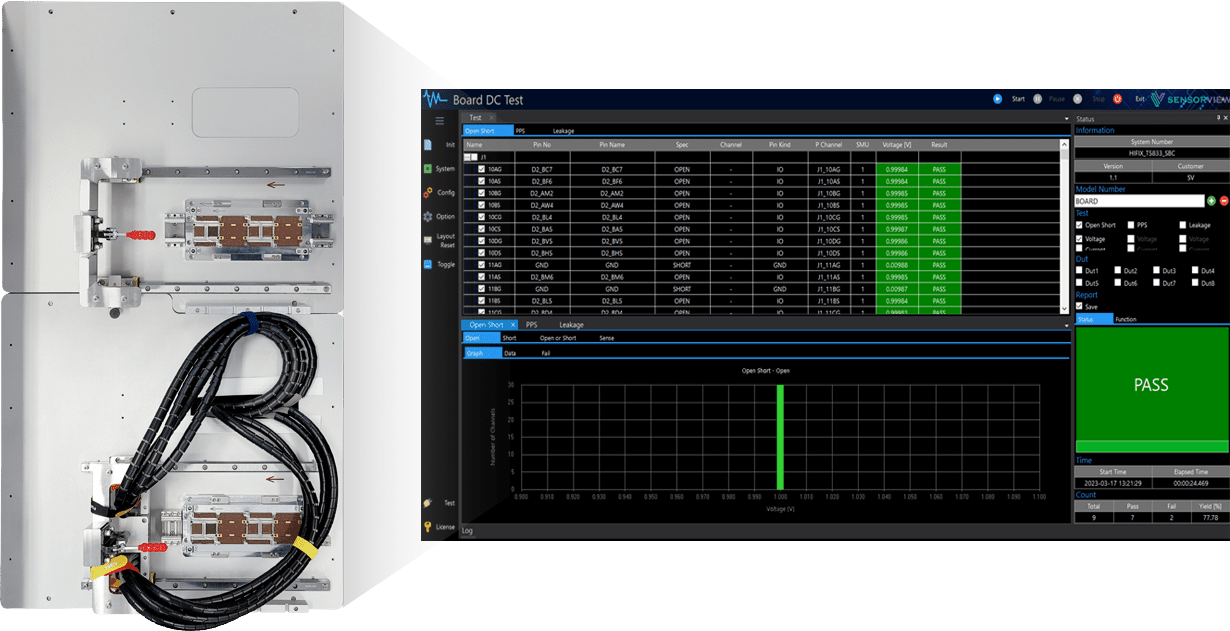Screen dimensions: 1230x631
Task: Open the License key icon
Action: tap(428, 527)
